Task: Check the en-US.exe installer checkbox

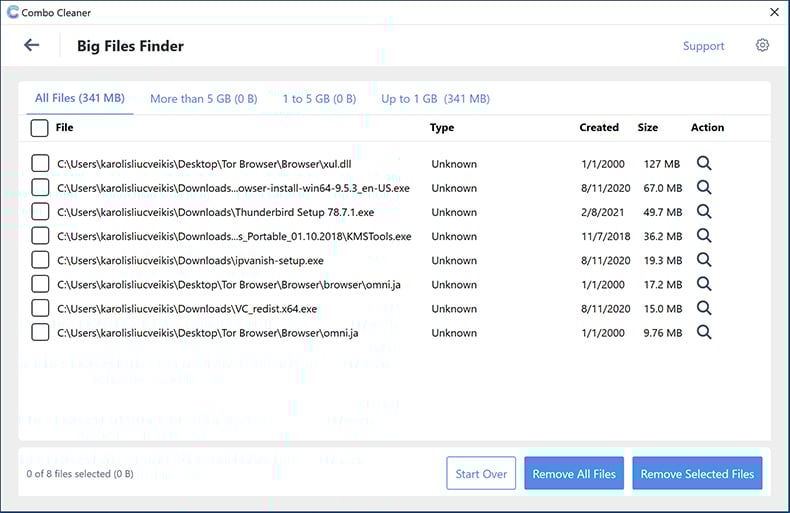Action: click(40, 187)
